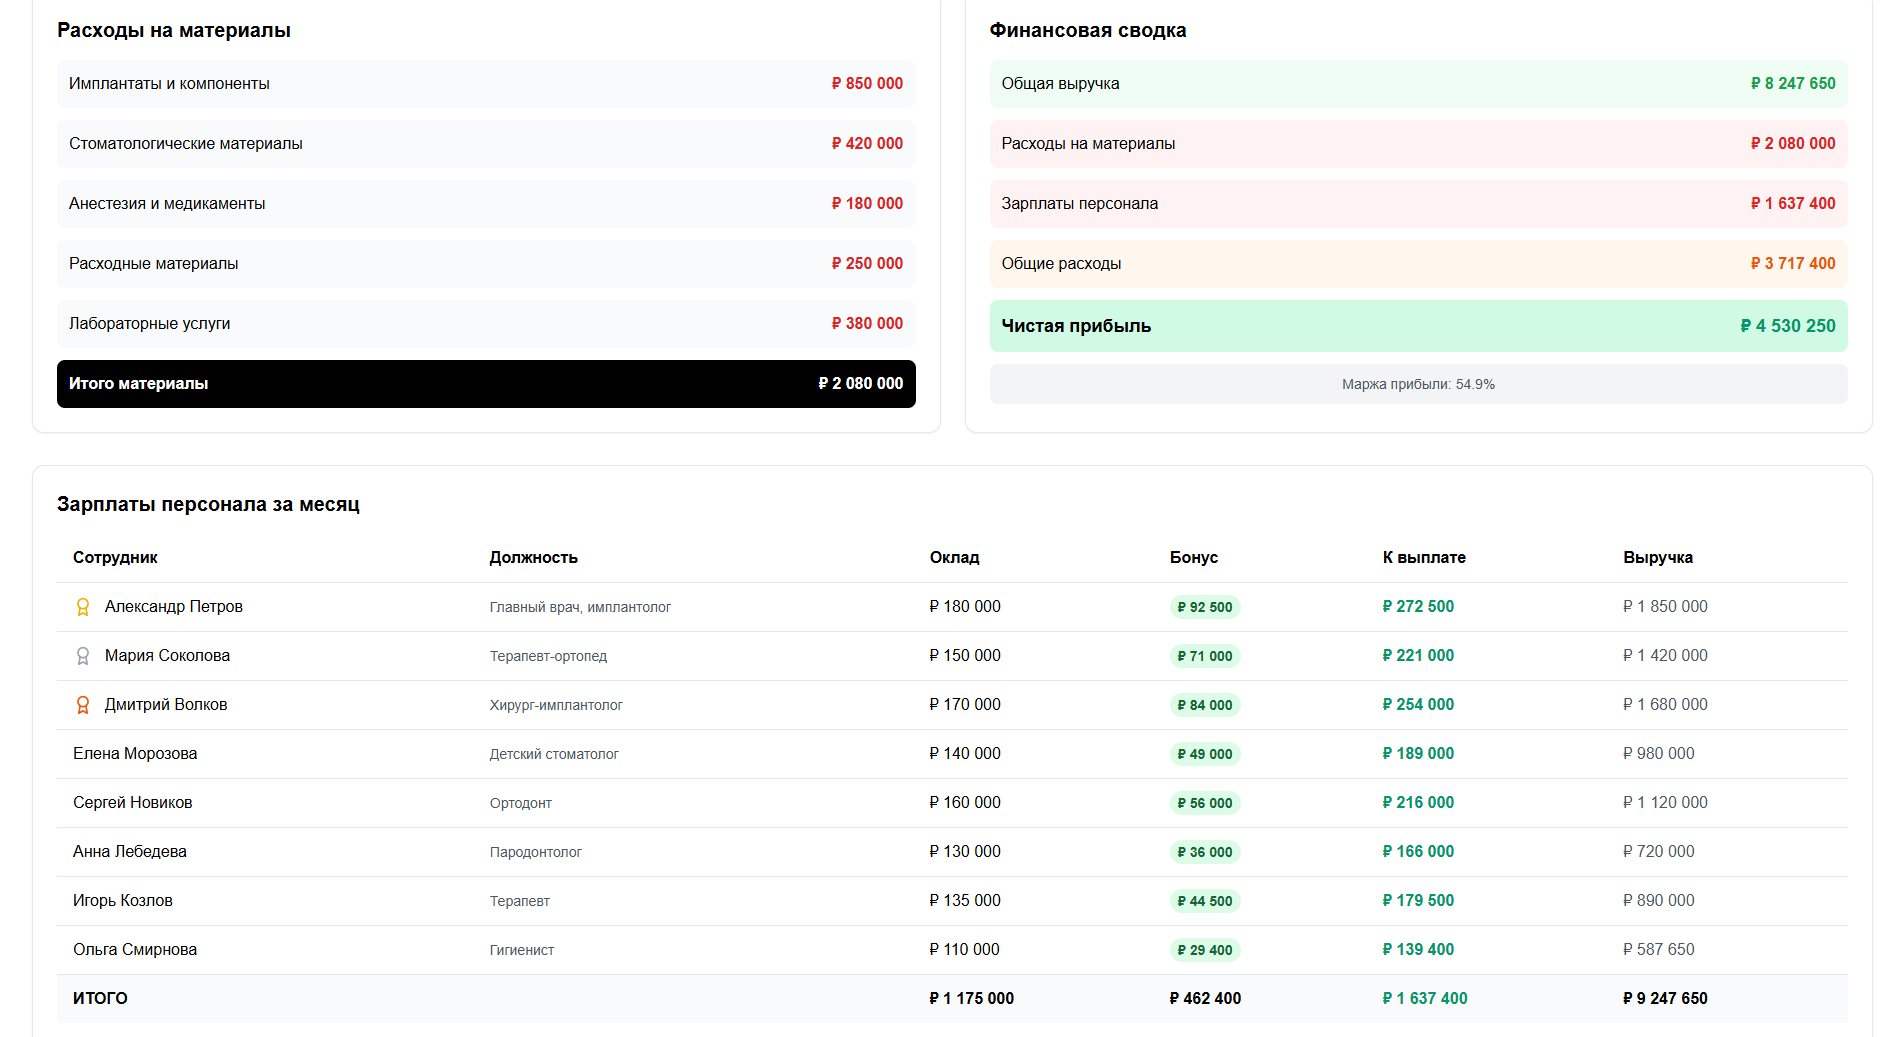This screenshot has width=1900, height=1037.
Task: Select the К выплате column header
Action: tap(1424, 557)
